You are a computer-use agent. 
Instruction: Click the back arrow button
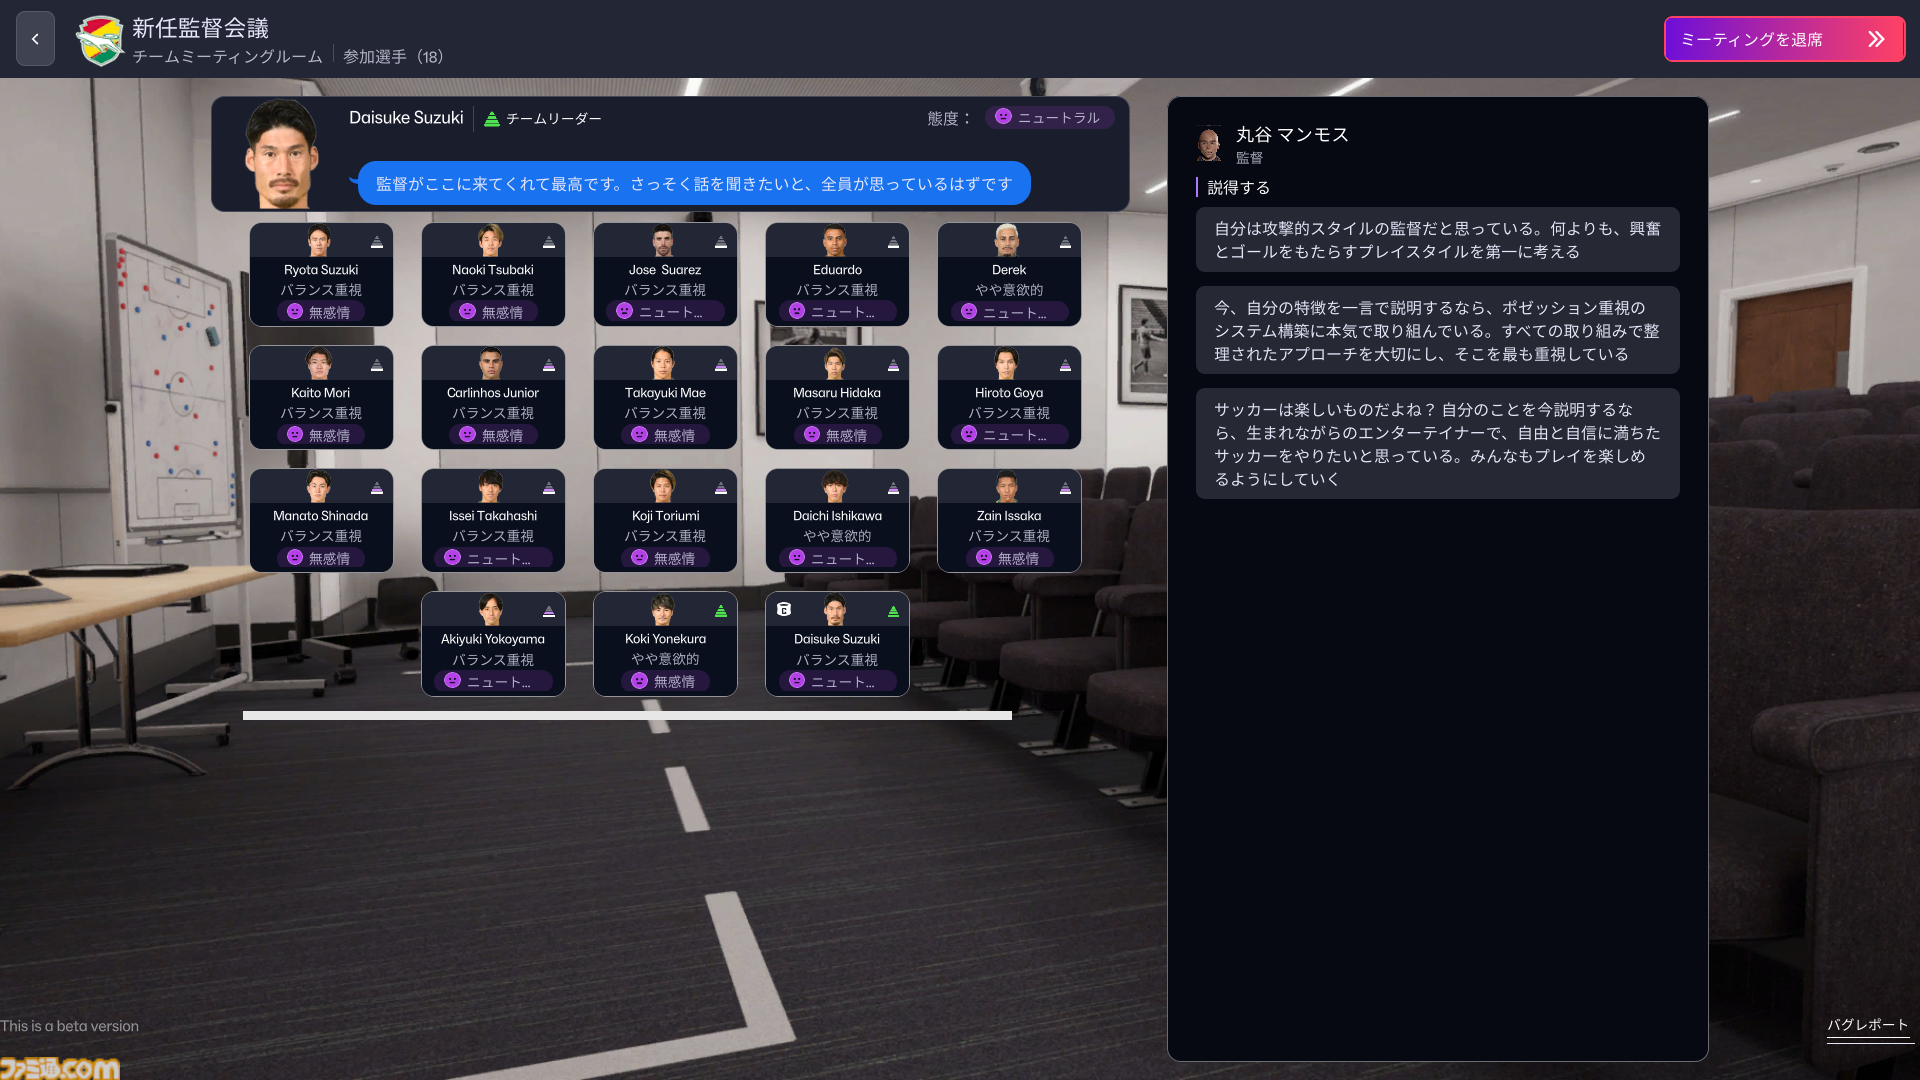click(35, 39)
